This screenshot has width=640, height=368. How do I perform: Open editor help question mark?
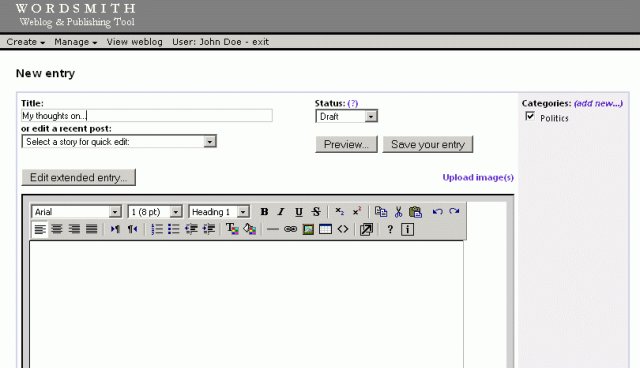(390, 229)
